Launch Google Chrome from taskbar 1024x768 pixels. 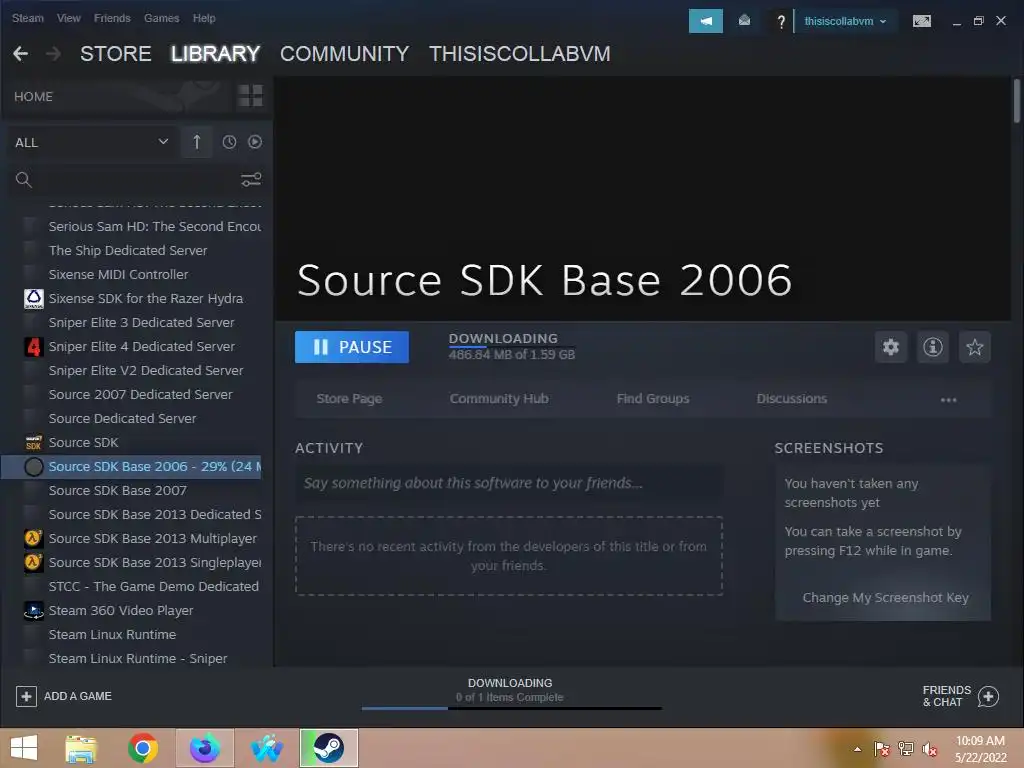pos(143,748)
